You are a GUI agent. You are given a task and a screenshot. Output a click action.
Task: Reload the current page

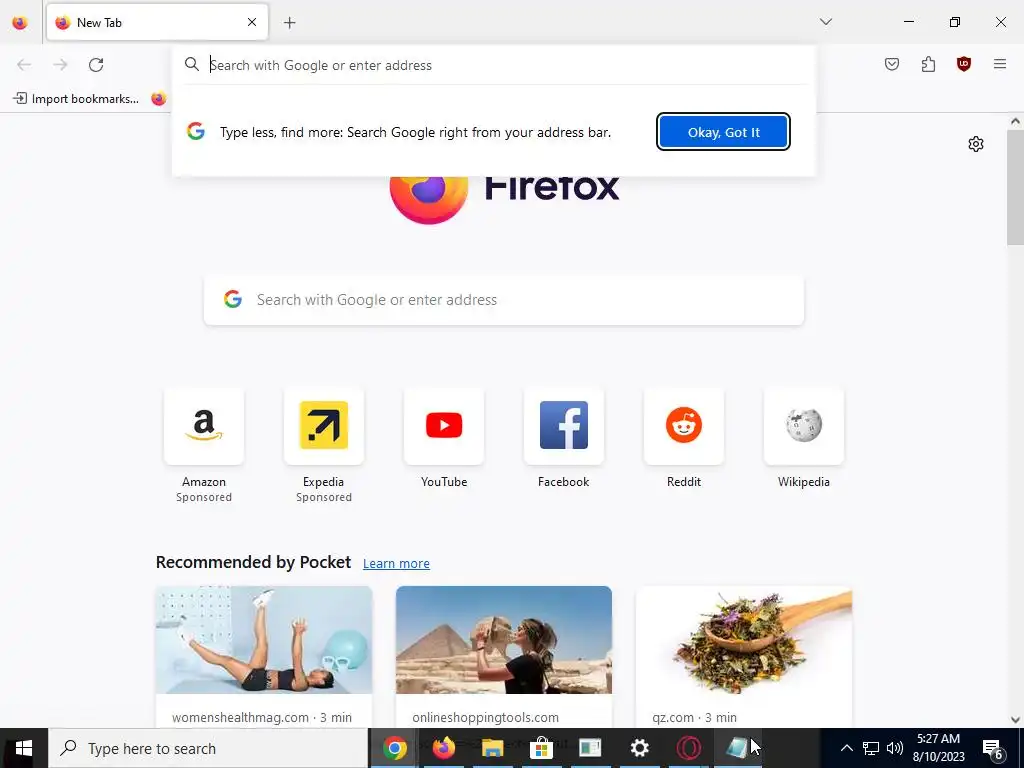tap(96, 65)
